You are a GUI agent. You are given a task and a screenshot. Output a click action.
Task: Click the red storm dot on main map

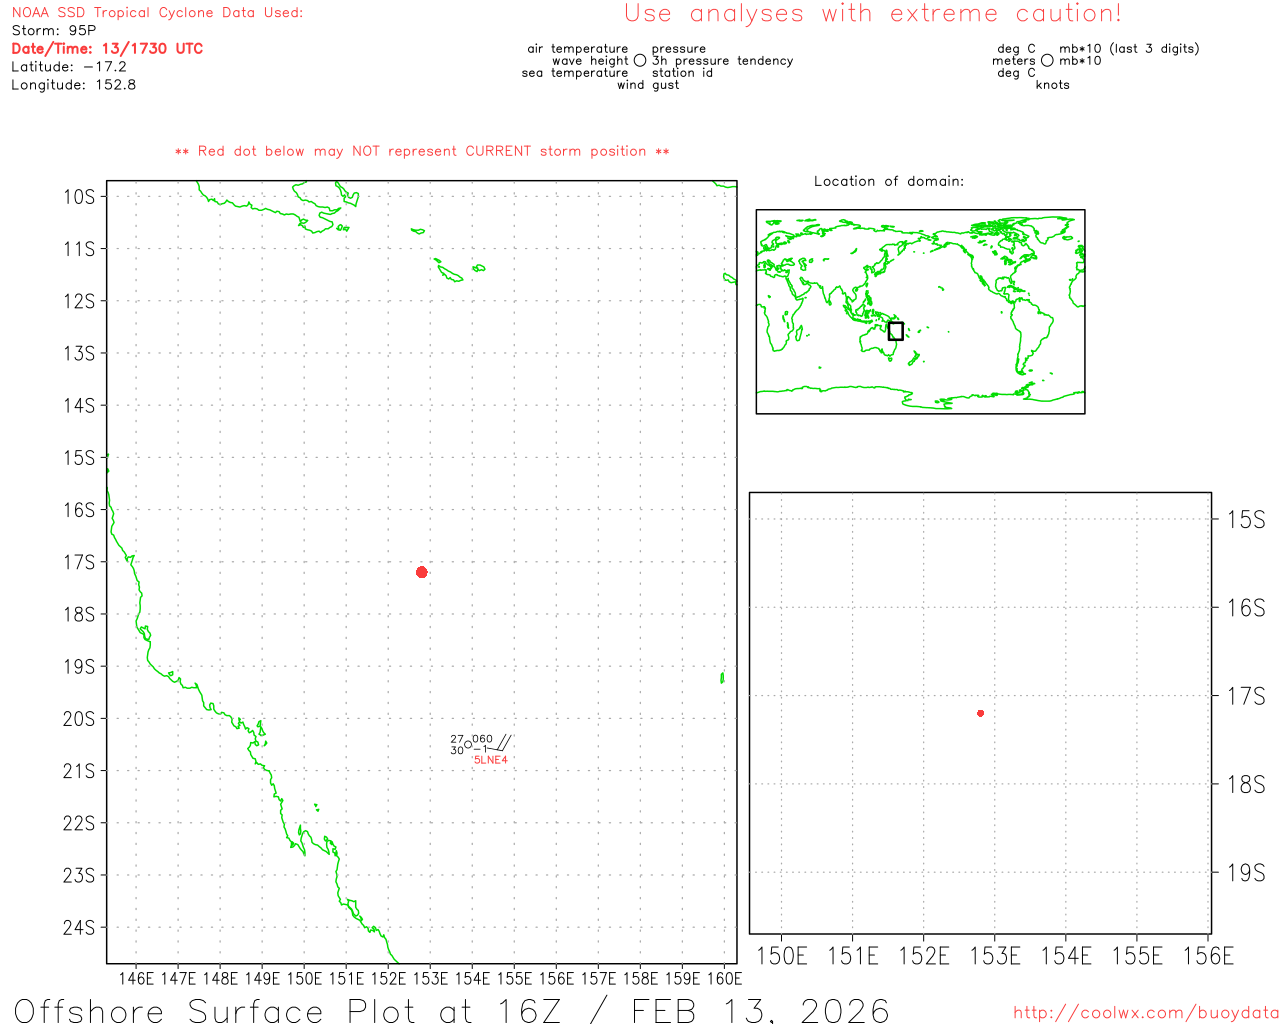pyautogui.click(x=422, y=572)
